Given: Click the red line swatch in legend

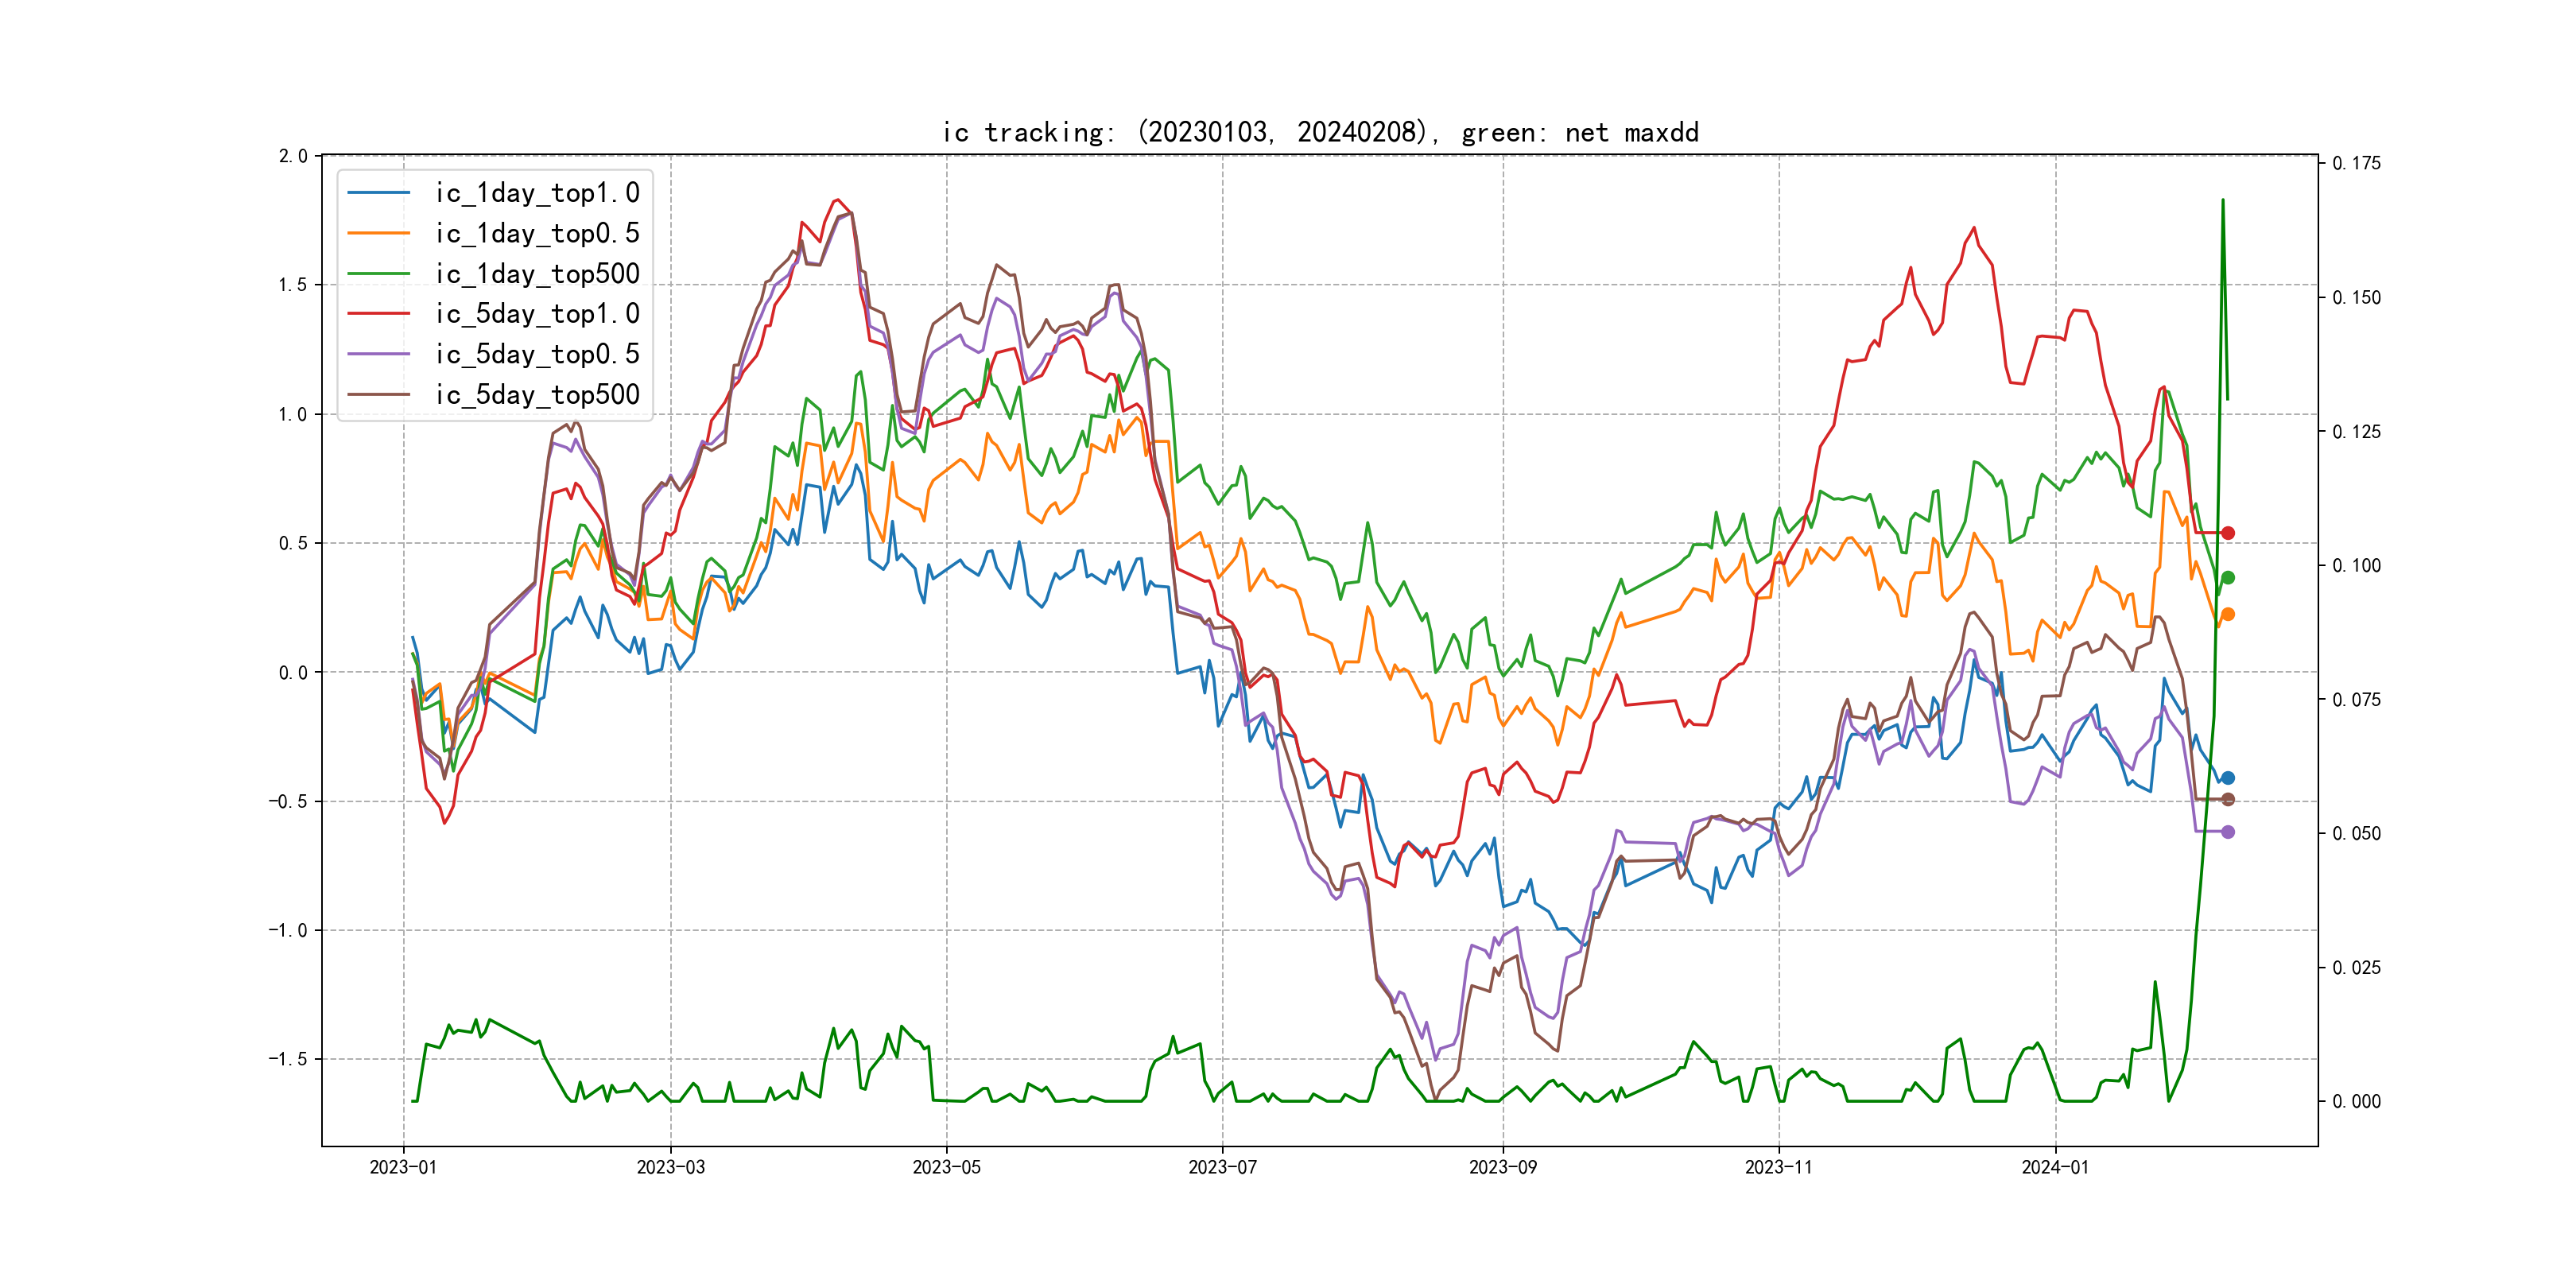Looking at the screenshot, I should click(379, 314).
